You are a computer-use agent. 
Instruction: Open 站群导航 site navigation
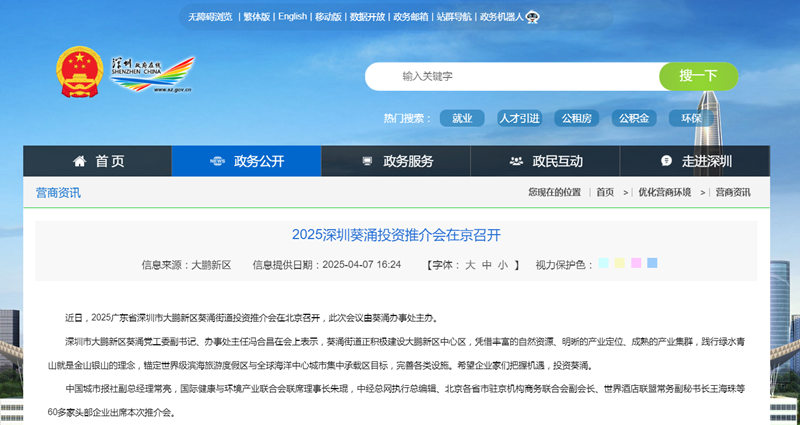454,17
